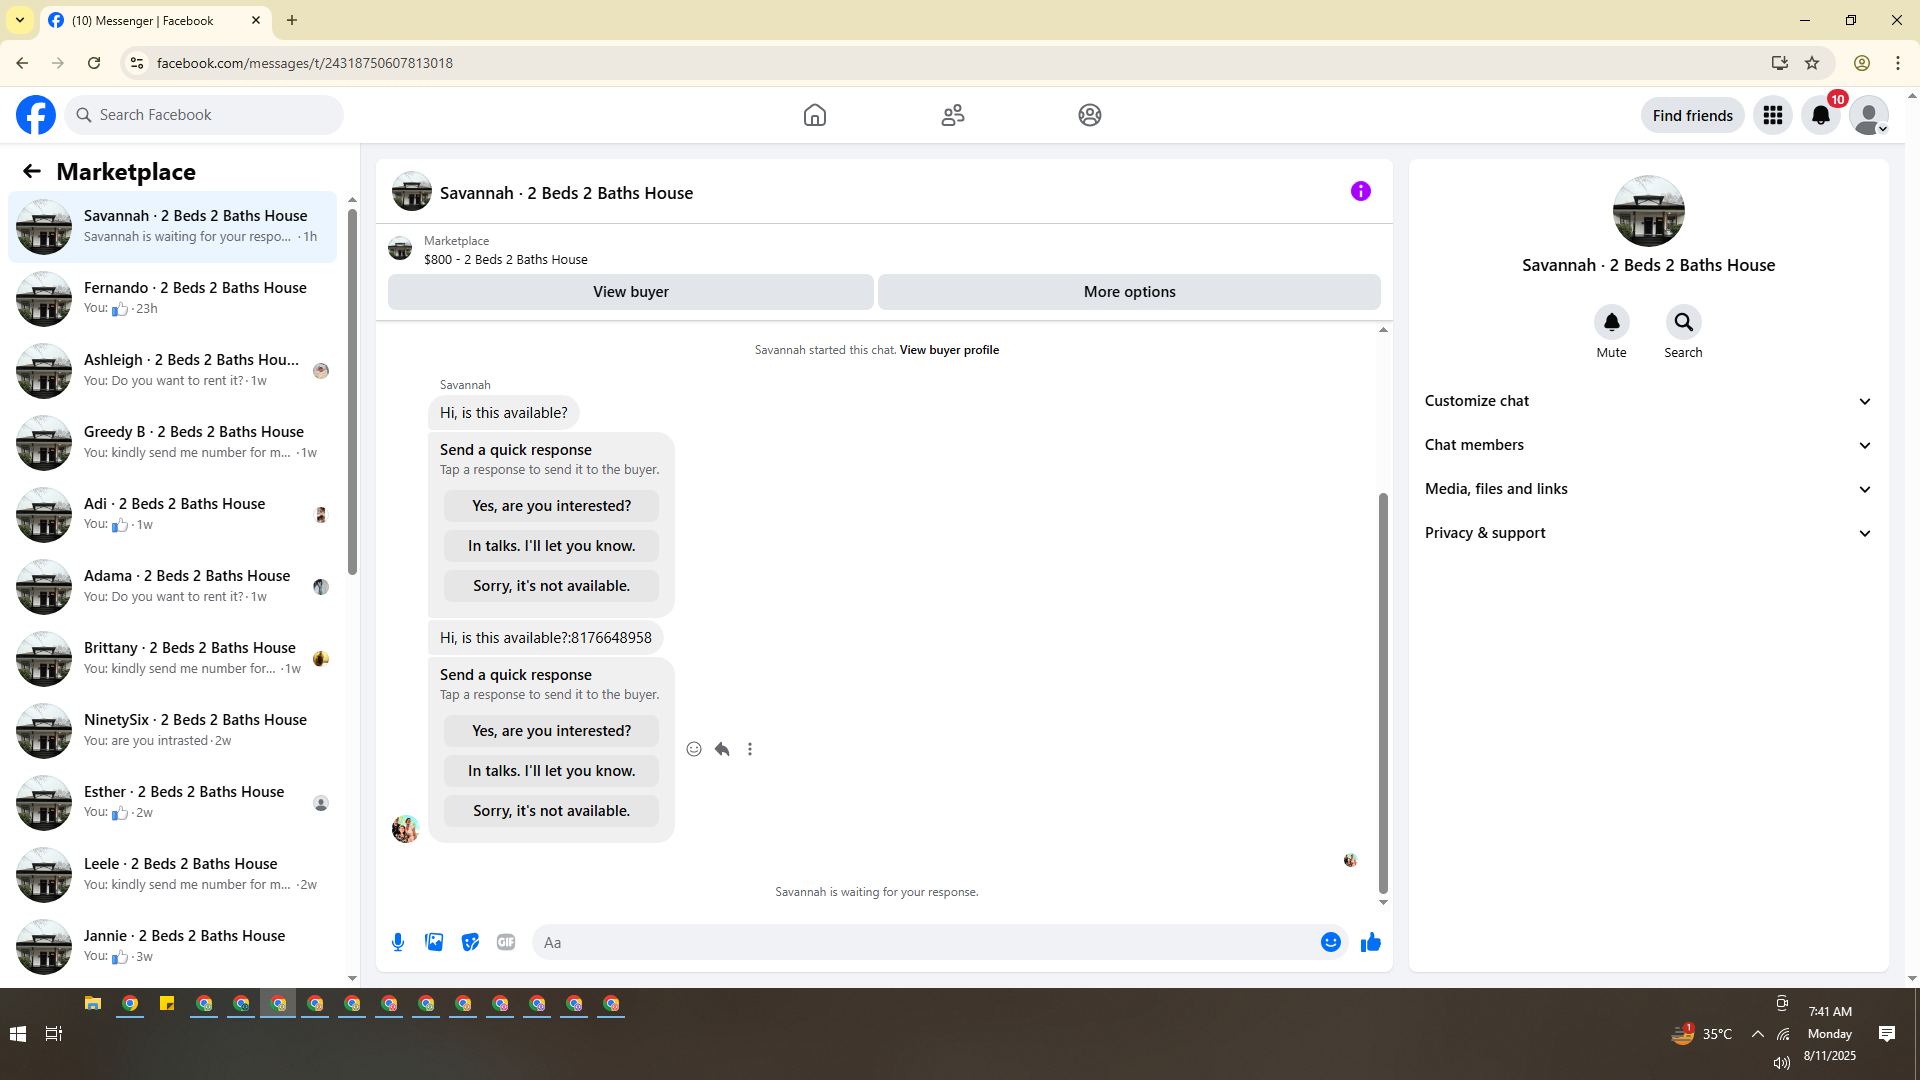Toggle the conversation information panel
This screenshot has height=1080, width=1920.
(x=1360, y=191)
